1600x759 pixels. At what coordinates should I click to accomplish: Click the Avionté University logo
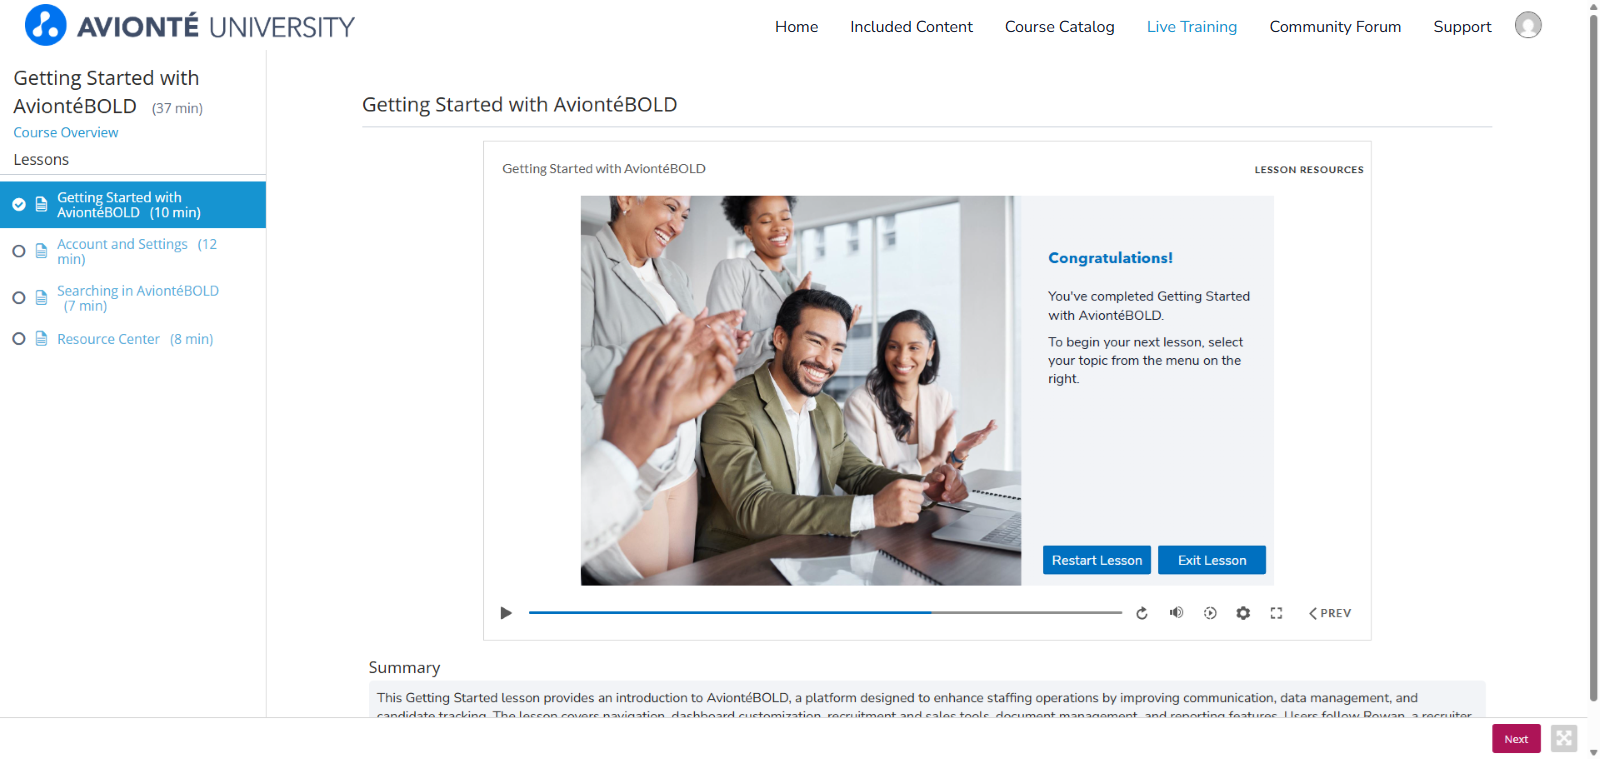point(190,26)
